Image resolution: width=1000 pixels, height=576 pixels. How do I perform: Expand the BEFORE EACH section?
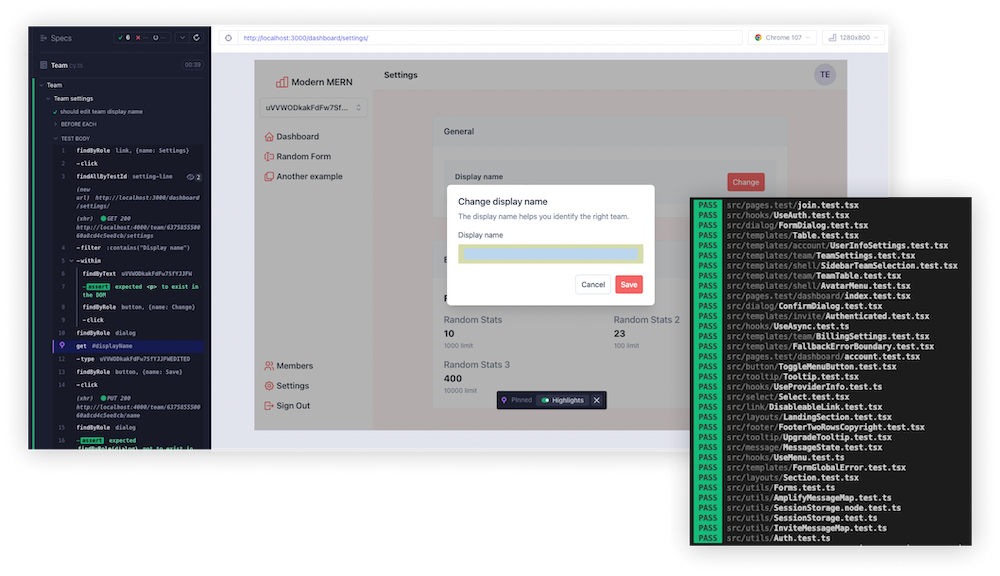tap(78, 124)
